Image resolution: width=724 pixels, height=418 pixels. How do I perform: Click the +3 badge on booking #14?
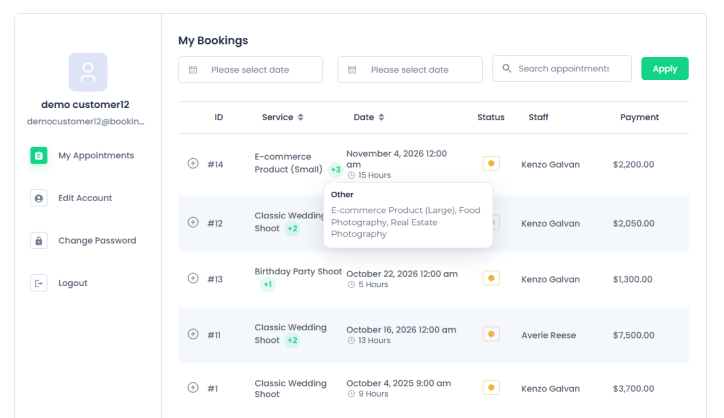point(336,170)
